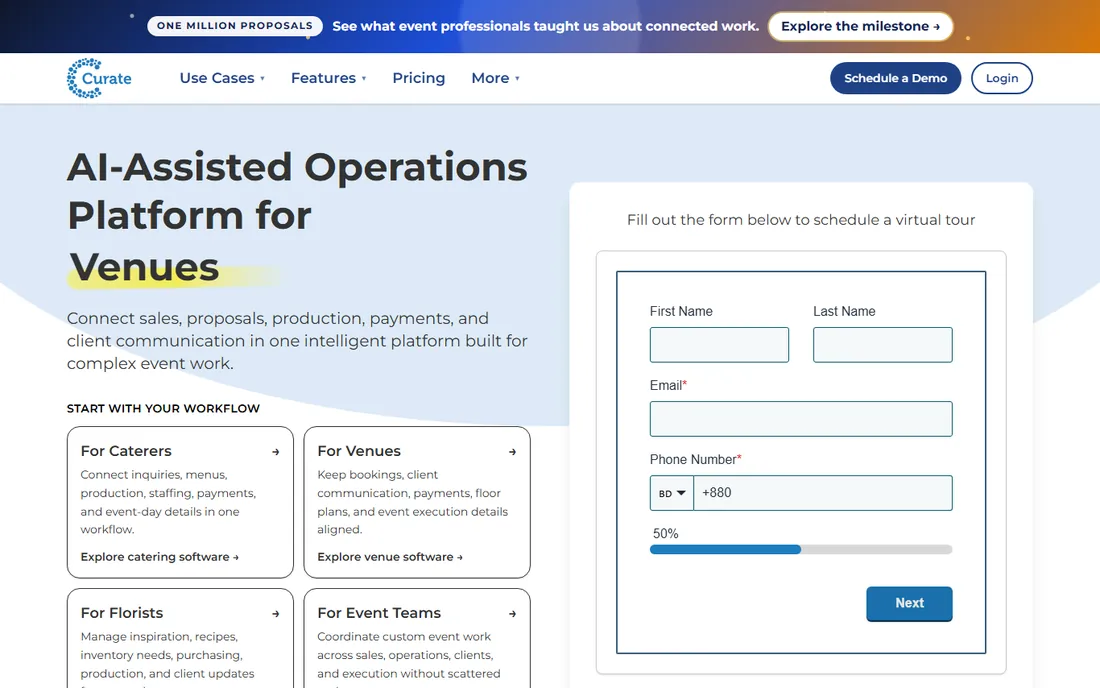Click the Next button in the form
The image size is (1100, 688).
click(x=909, y=603)
